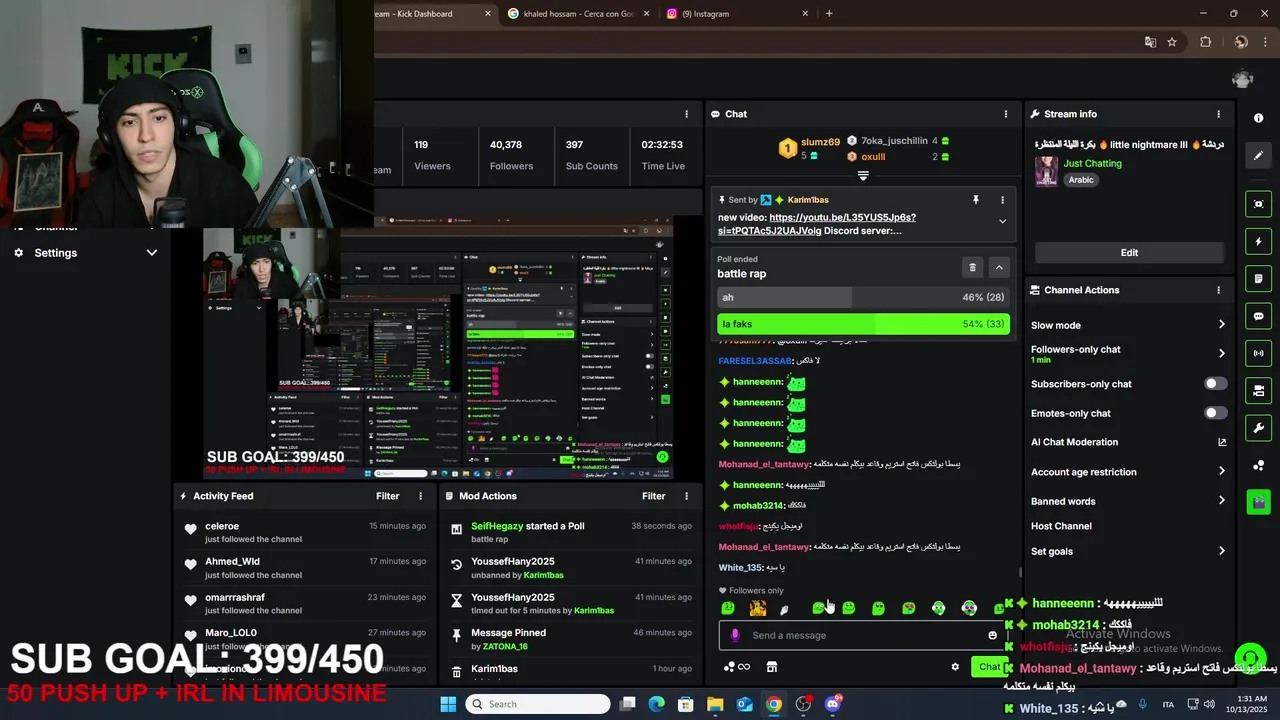Click the chat bubble icon in right sidebar
This screenshot has width=1280, height=720.
click(1258, 316)
